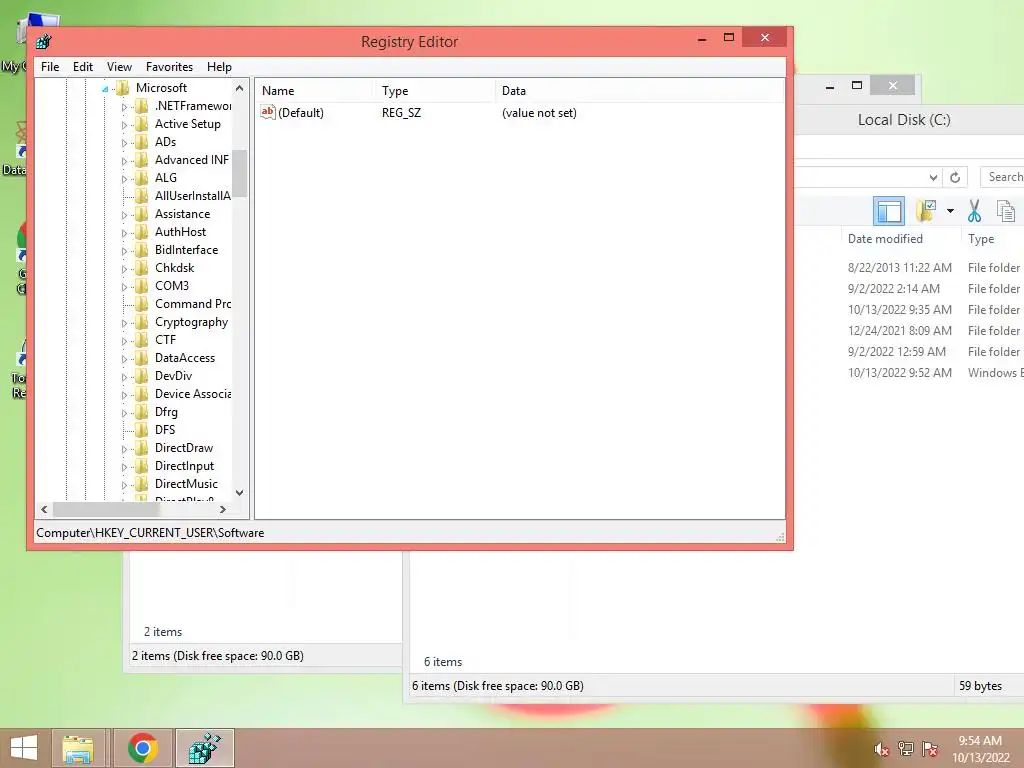
Task: Click the tree vertical scrollbar thumb
Action: point(240,173)
